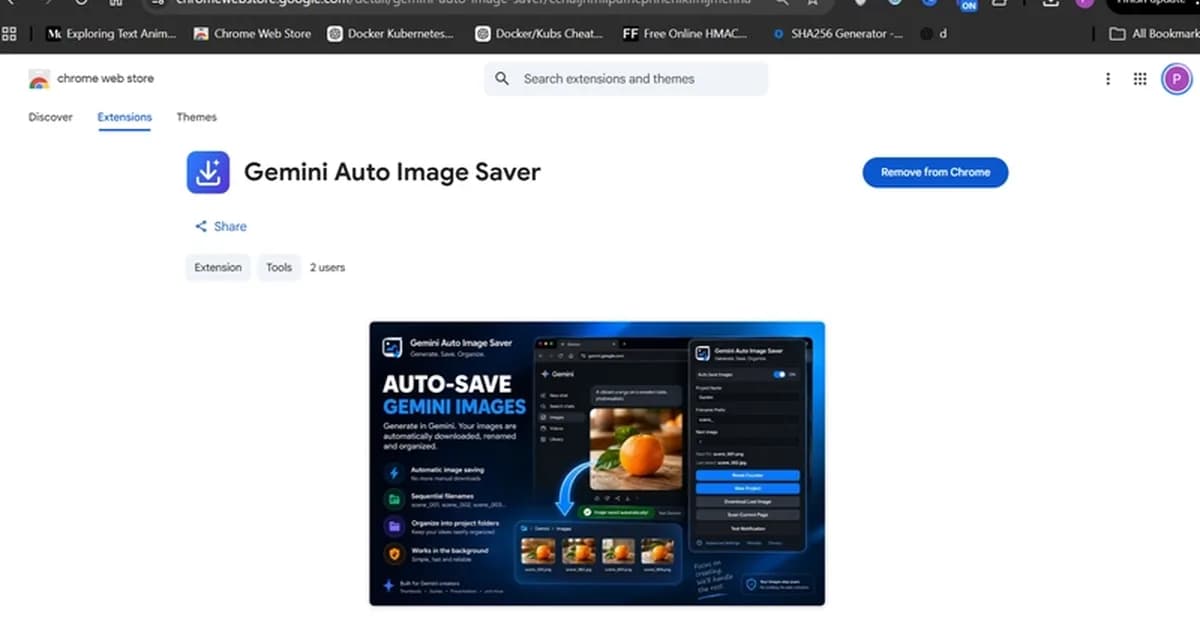This screenshot has width=1200, height=628.
Task: Click the chrome web store logo
Action: [x=91, y=79]
